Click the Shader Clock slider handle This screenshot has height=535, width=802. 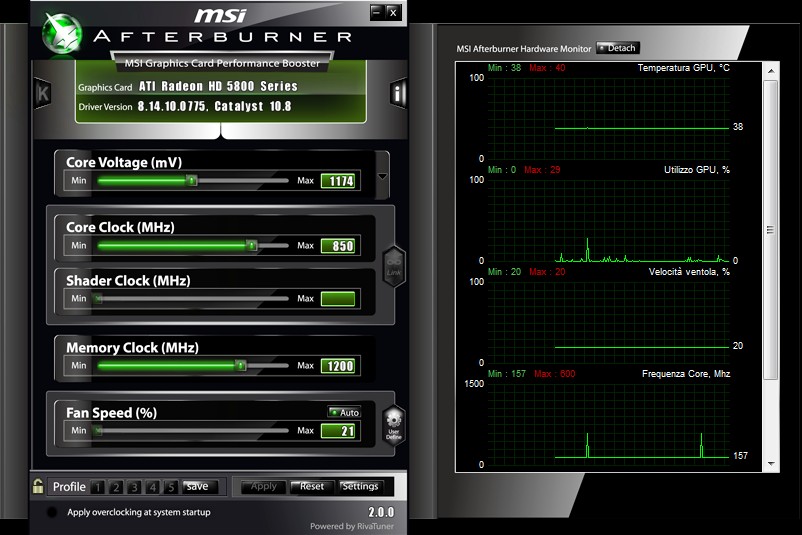[x=98, y=299]
